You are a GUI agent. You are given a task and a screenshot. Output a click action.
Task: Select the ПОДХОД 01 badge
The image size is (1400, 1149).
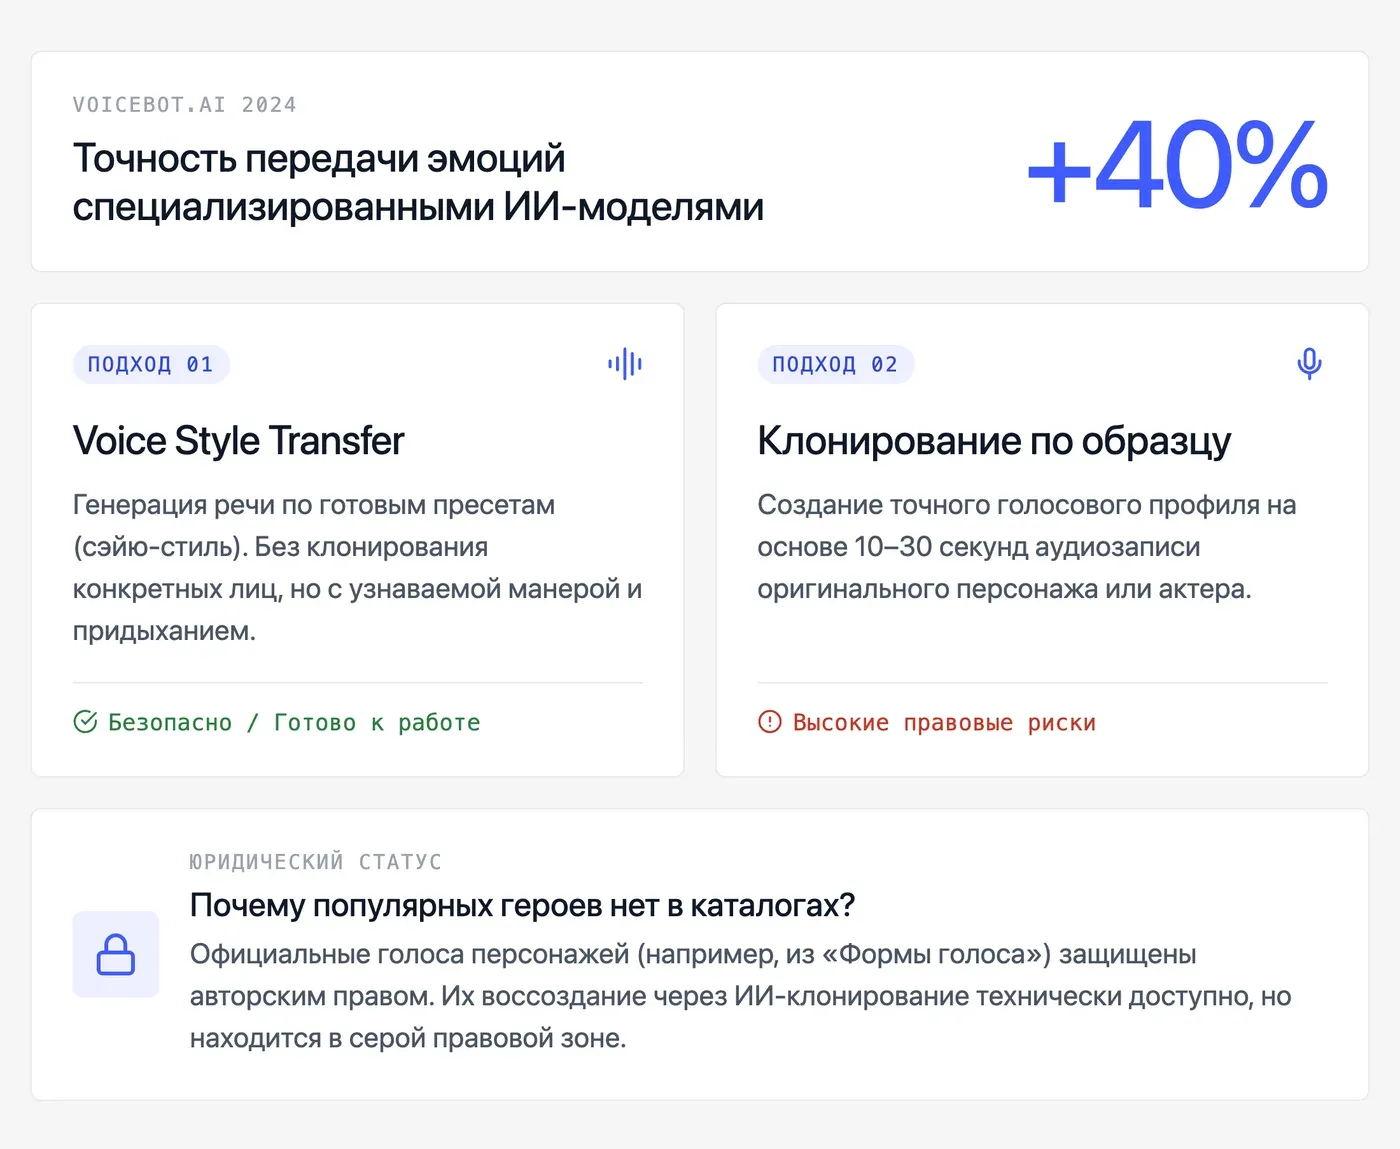pos(151,364)
